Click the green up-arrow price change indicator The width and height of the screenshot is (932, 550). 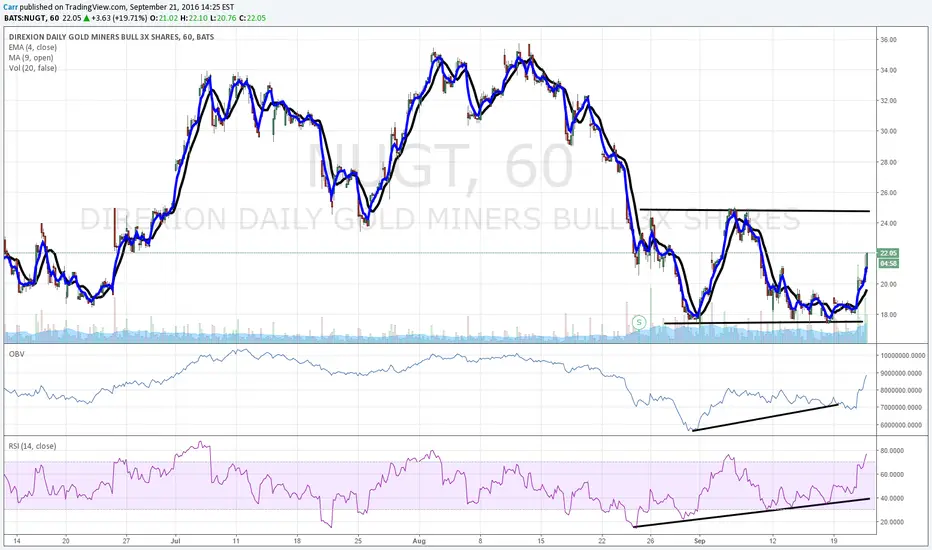pos(86,18)
